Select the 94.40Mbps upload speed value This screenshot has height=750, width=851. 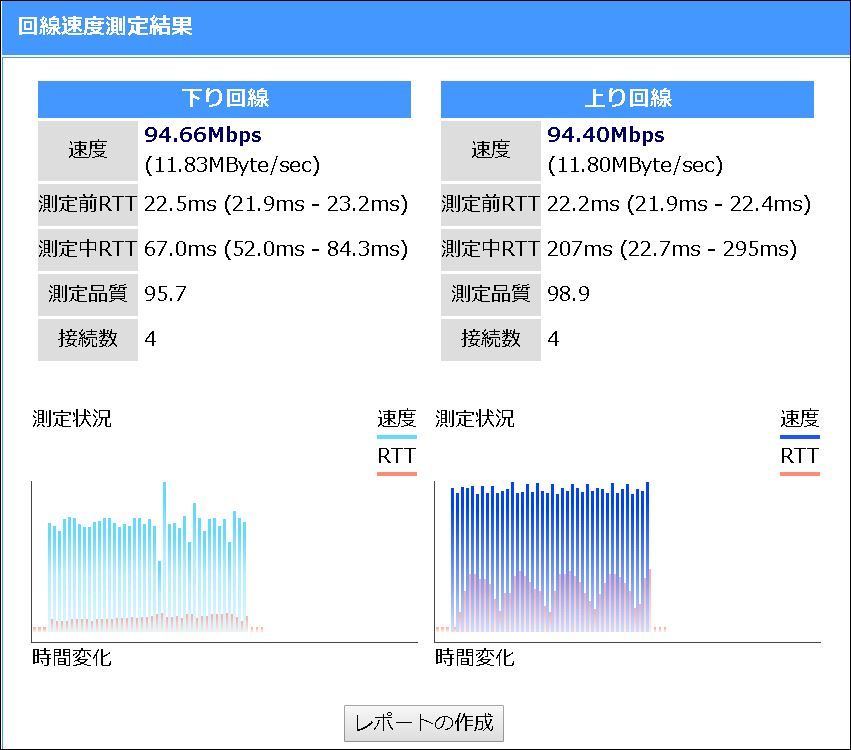pyautogui.click(x=606, y=135)
